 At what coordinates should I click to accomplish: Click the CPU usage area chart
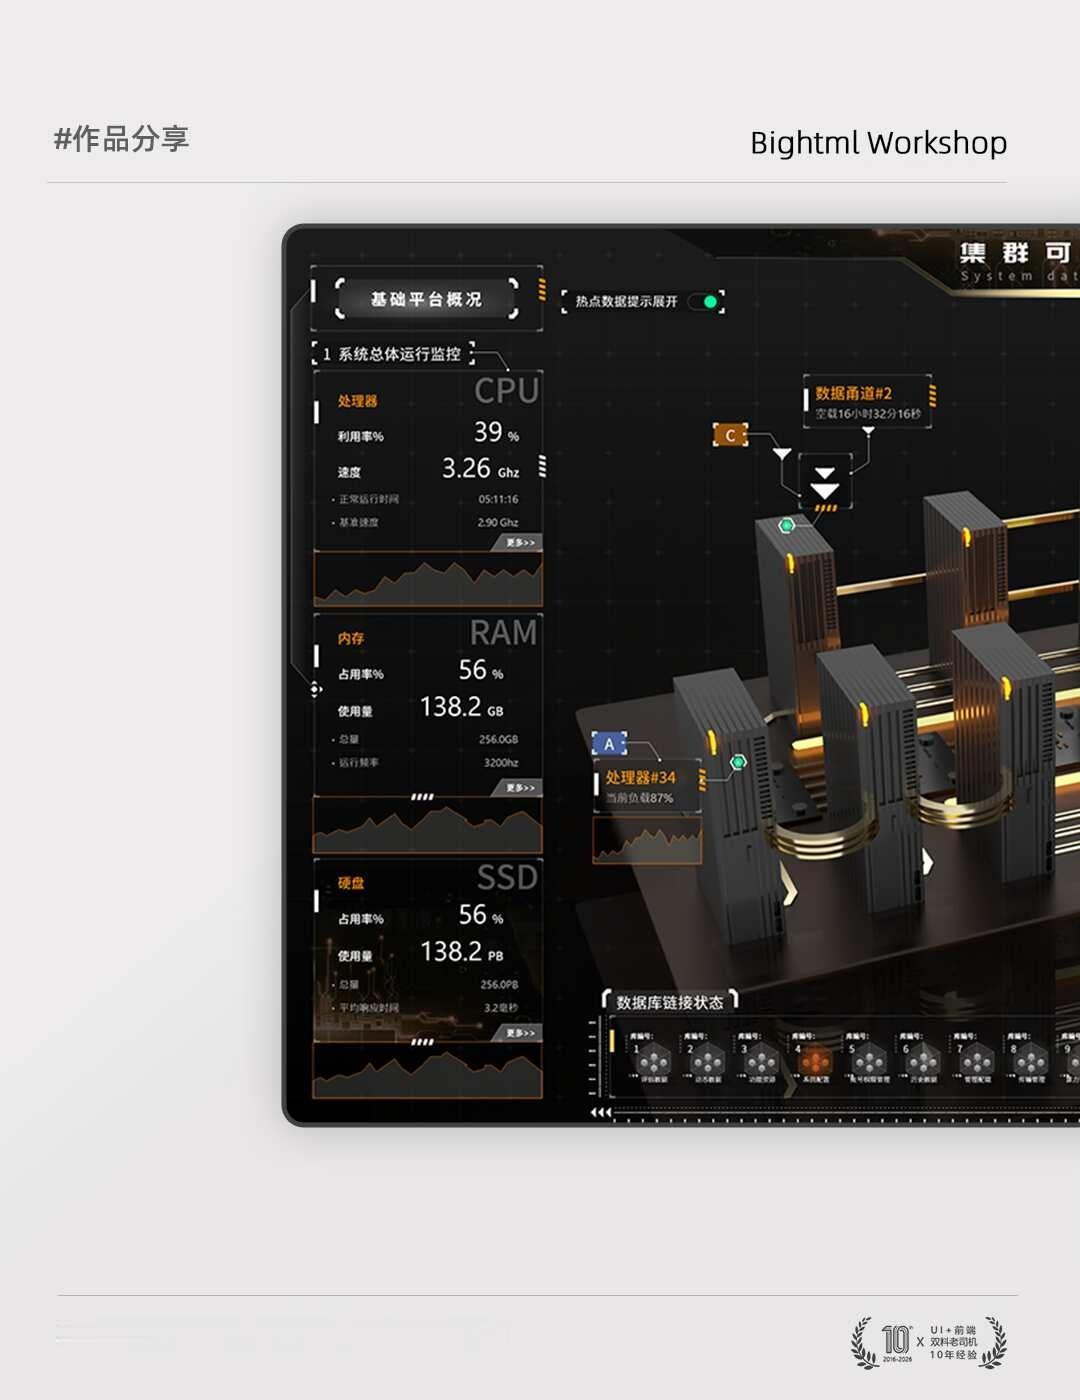pyautogui.click(x=428, y=579)
